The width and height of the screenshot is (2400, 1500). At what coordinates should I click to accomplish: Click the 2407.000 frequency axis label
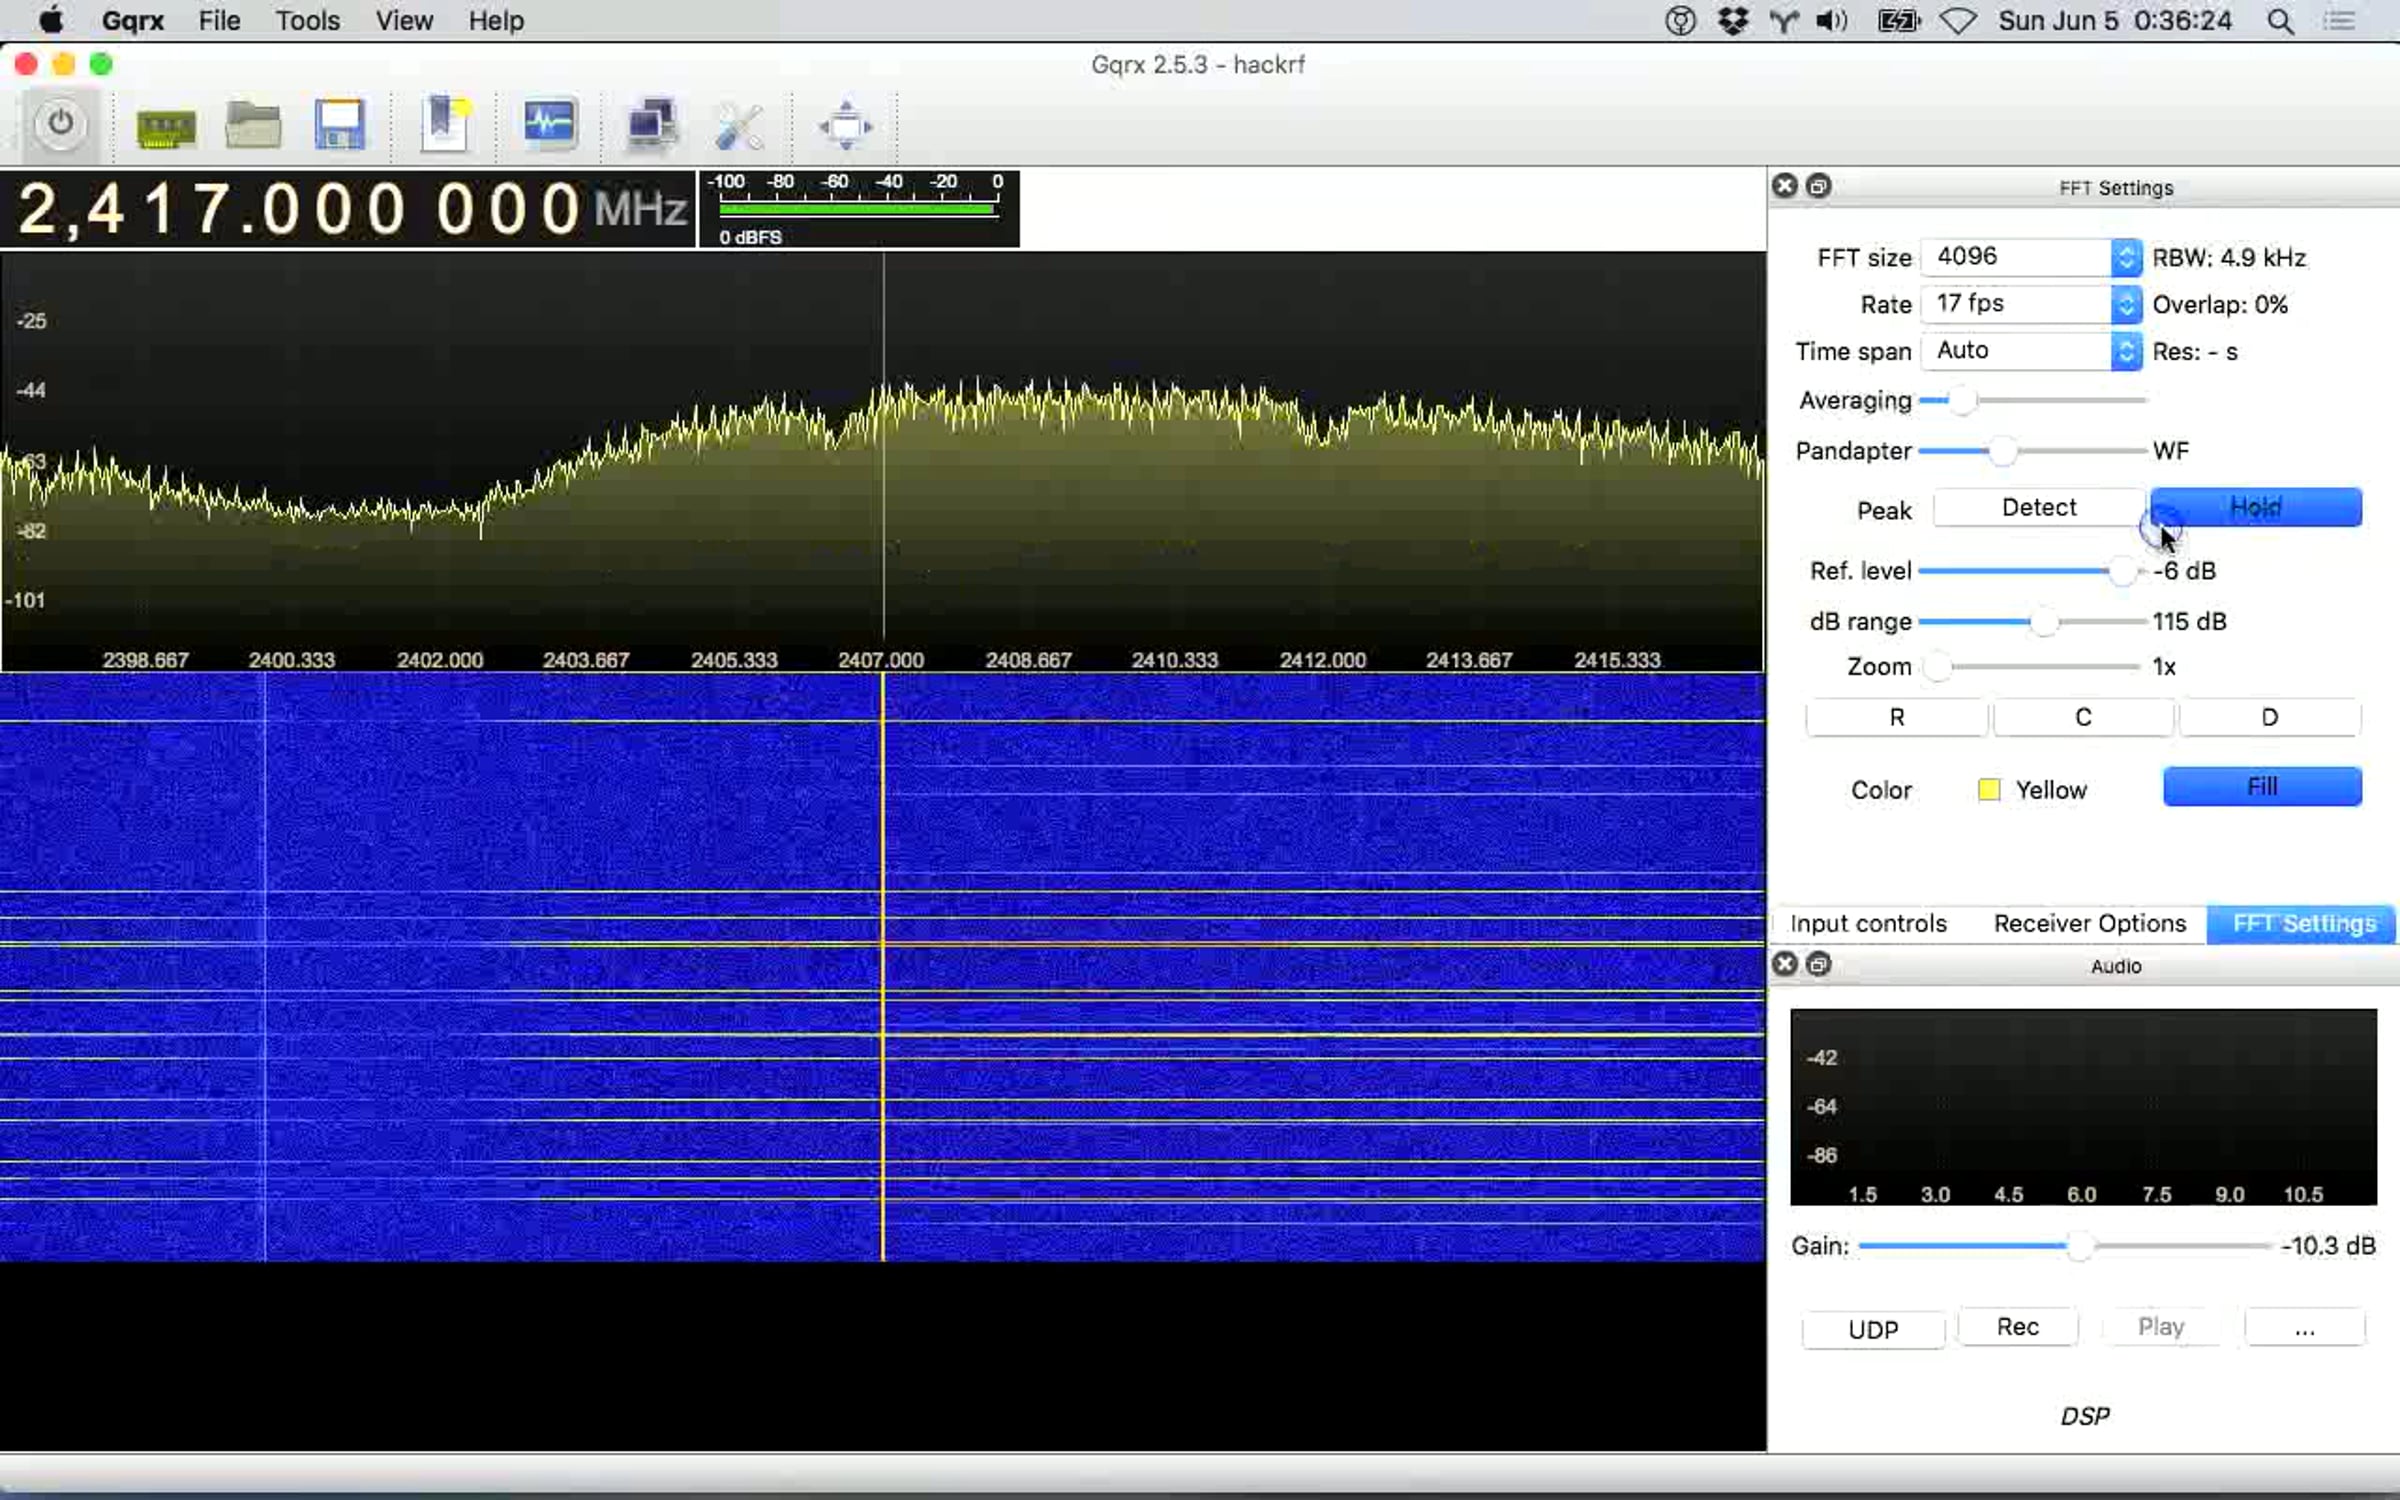tap(881, 660)
